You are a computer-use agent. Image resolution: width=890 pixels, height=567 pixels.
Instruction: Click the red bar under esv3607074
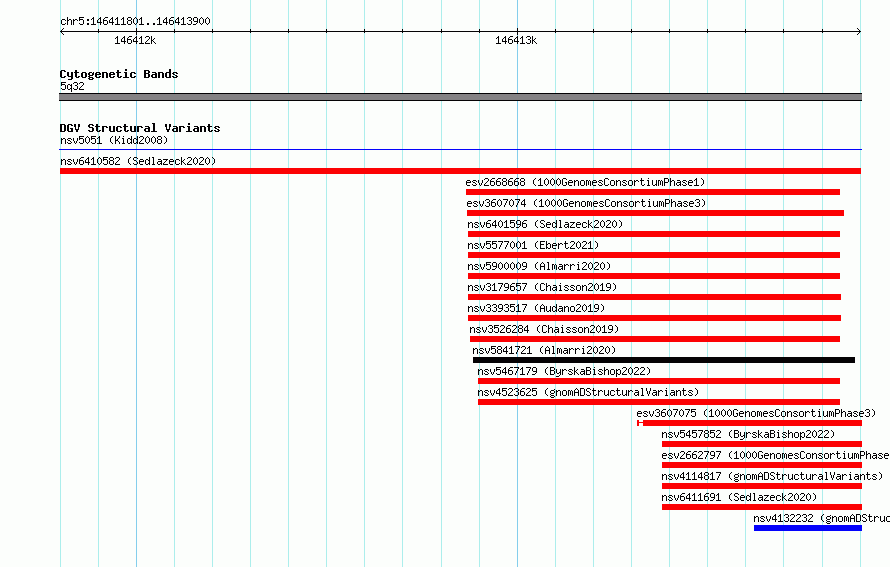pos(656,213)
